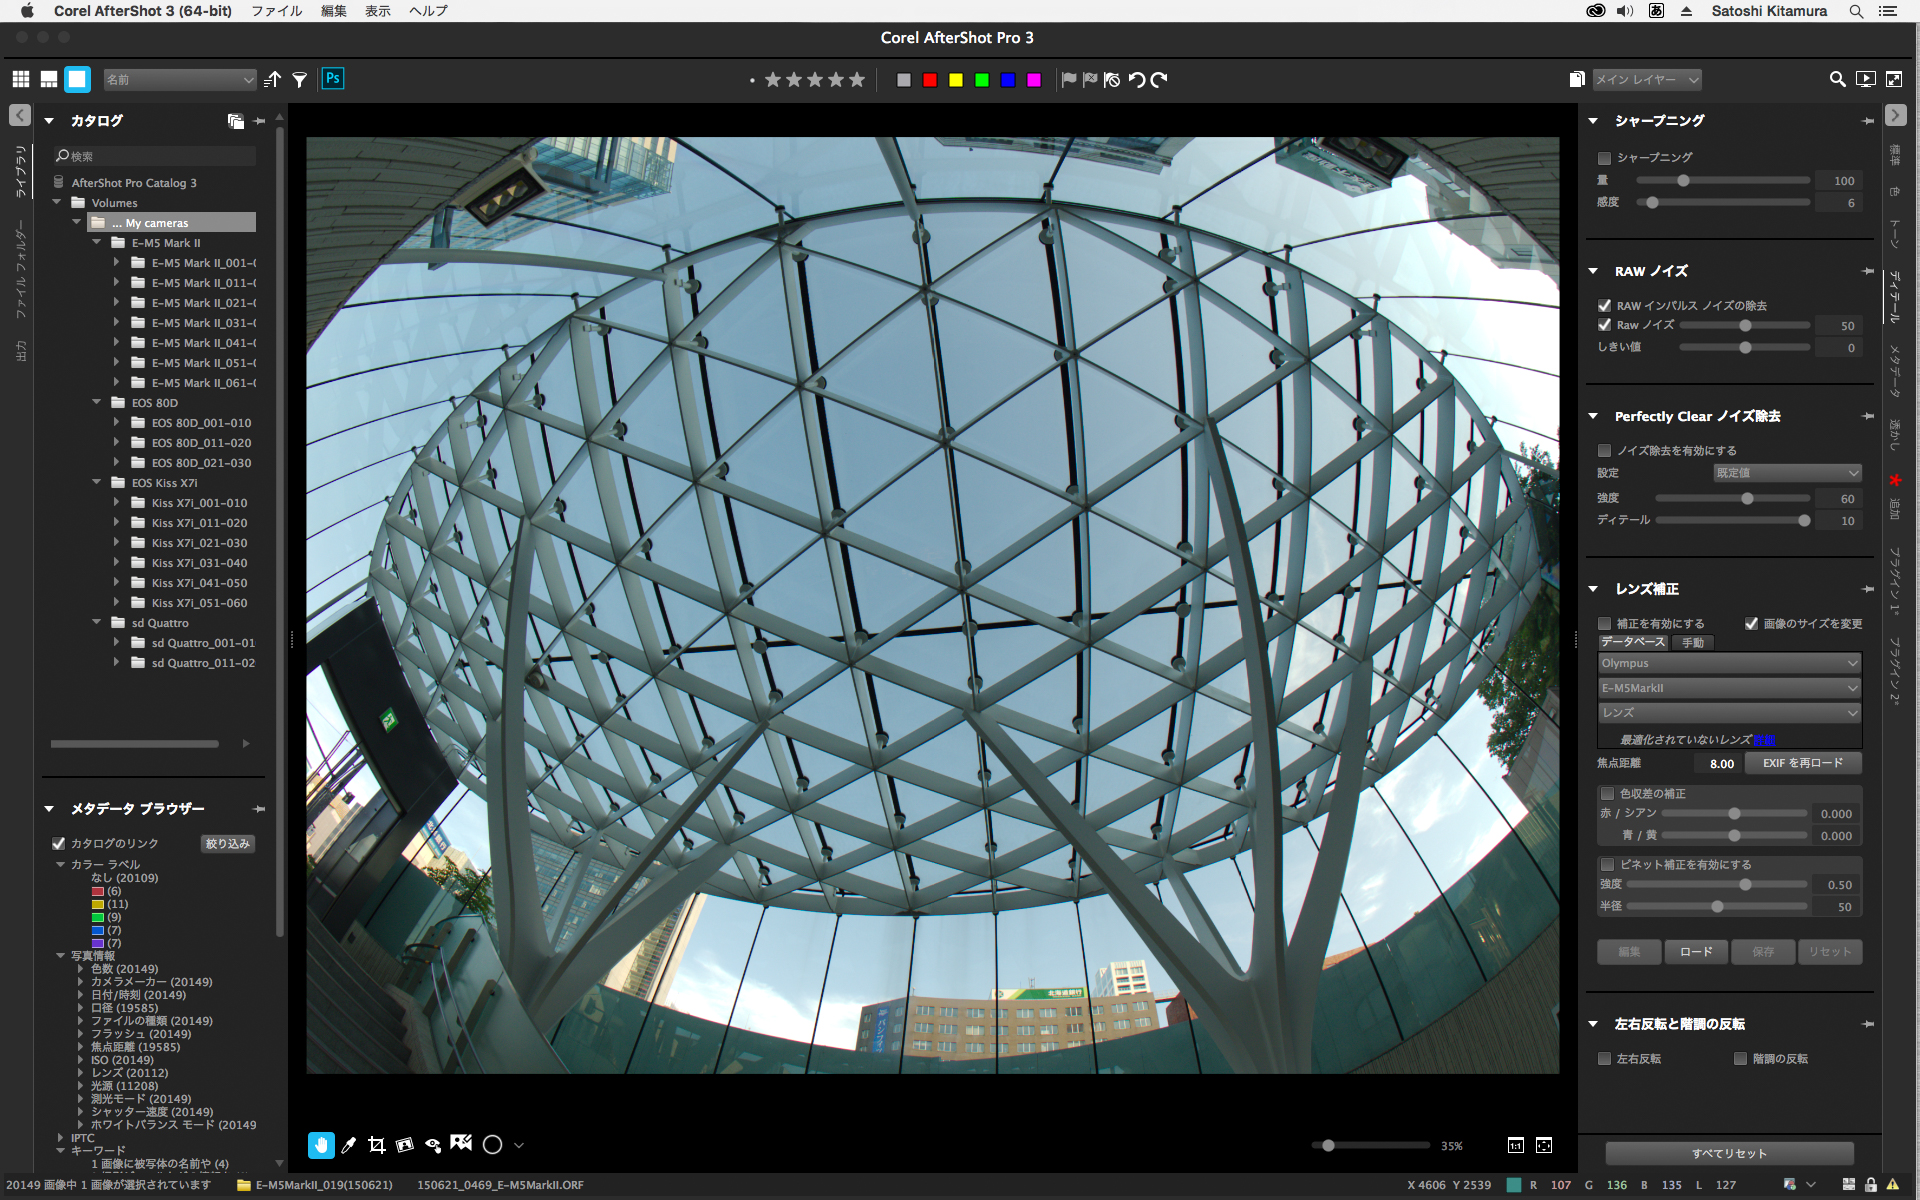
Task: Open the ファイル menu
Action: click(x=277, y=11)
